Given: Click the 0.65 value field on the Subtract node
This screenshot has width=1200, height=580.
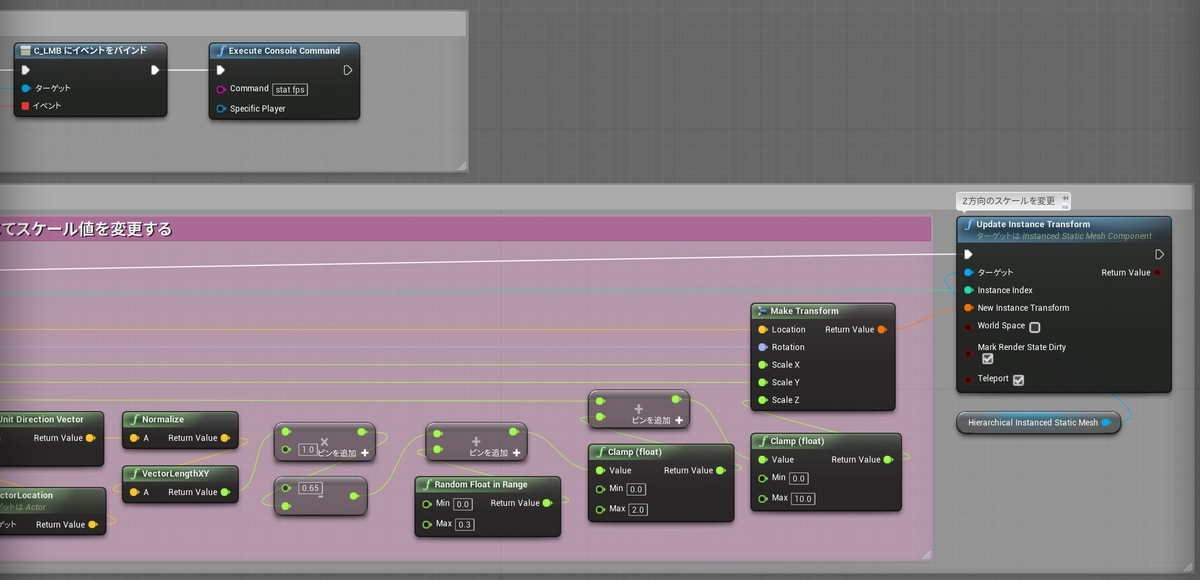Looking at the screenshot, I should 311,486.
